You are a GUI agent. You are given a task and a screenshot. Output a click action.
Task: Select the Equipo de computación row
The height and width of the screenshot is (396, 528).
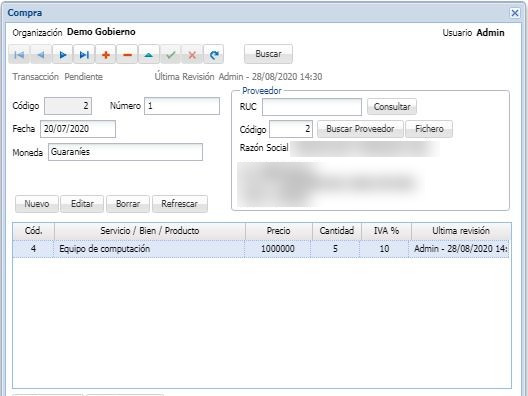pos(261,249)
